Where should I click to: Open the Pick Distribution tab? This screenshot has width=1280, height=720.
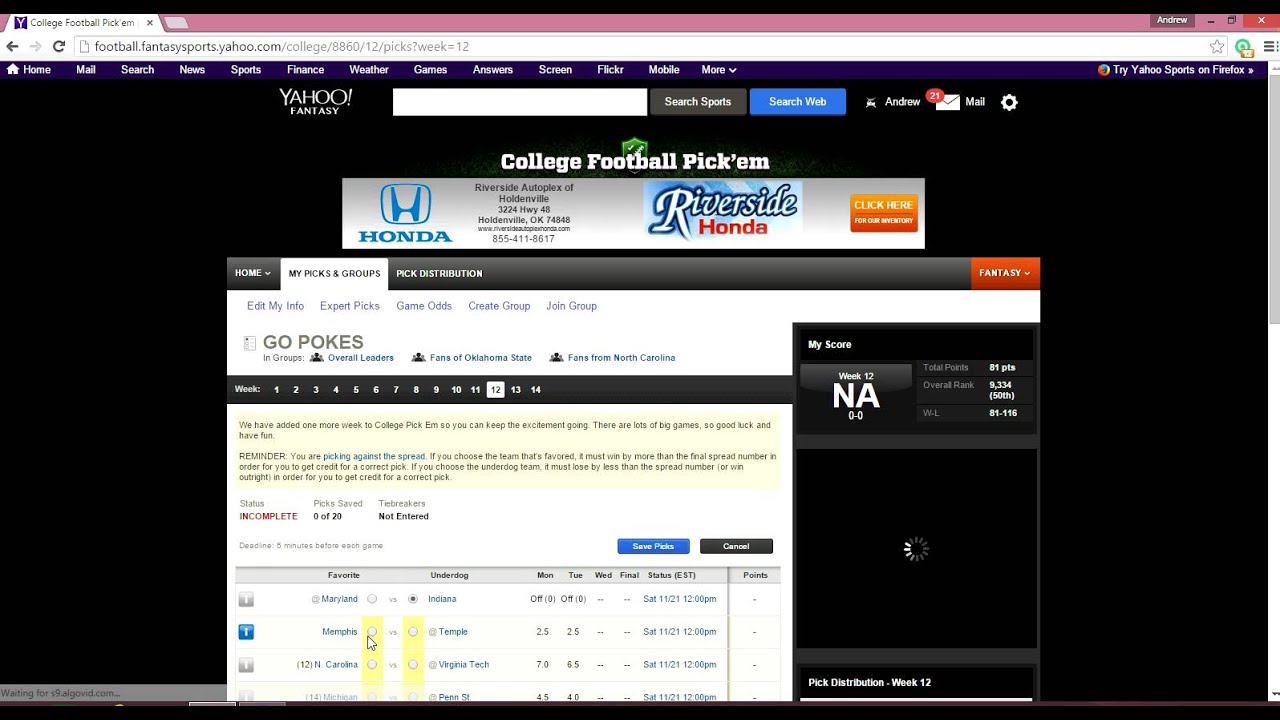(439, 273)
